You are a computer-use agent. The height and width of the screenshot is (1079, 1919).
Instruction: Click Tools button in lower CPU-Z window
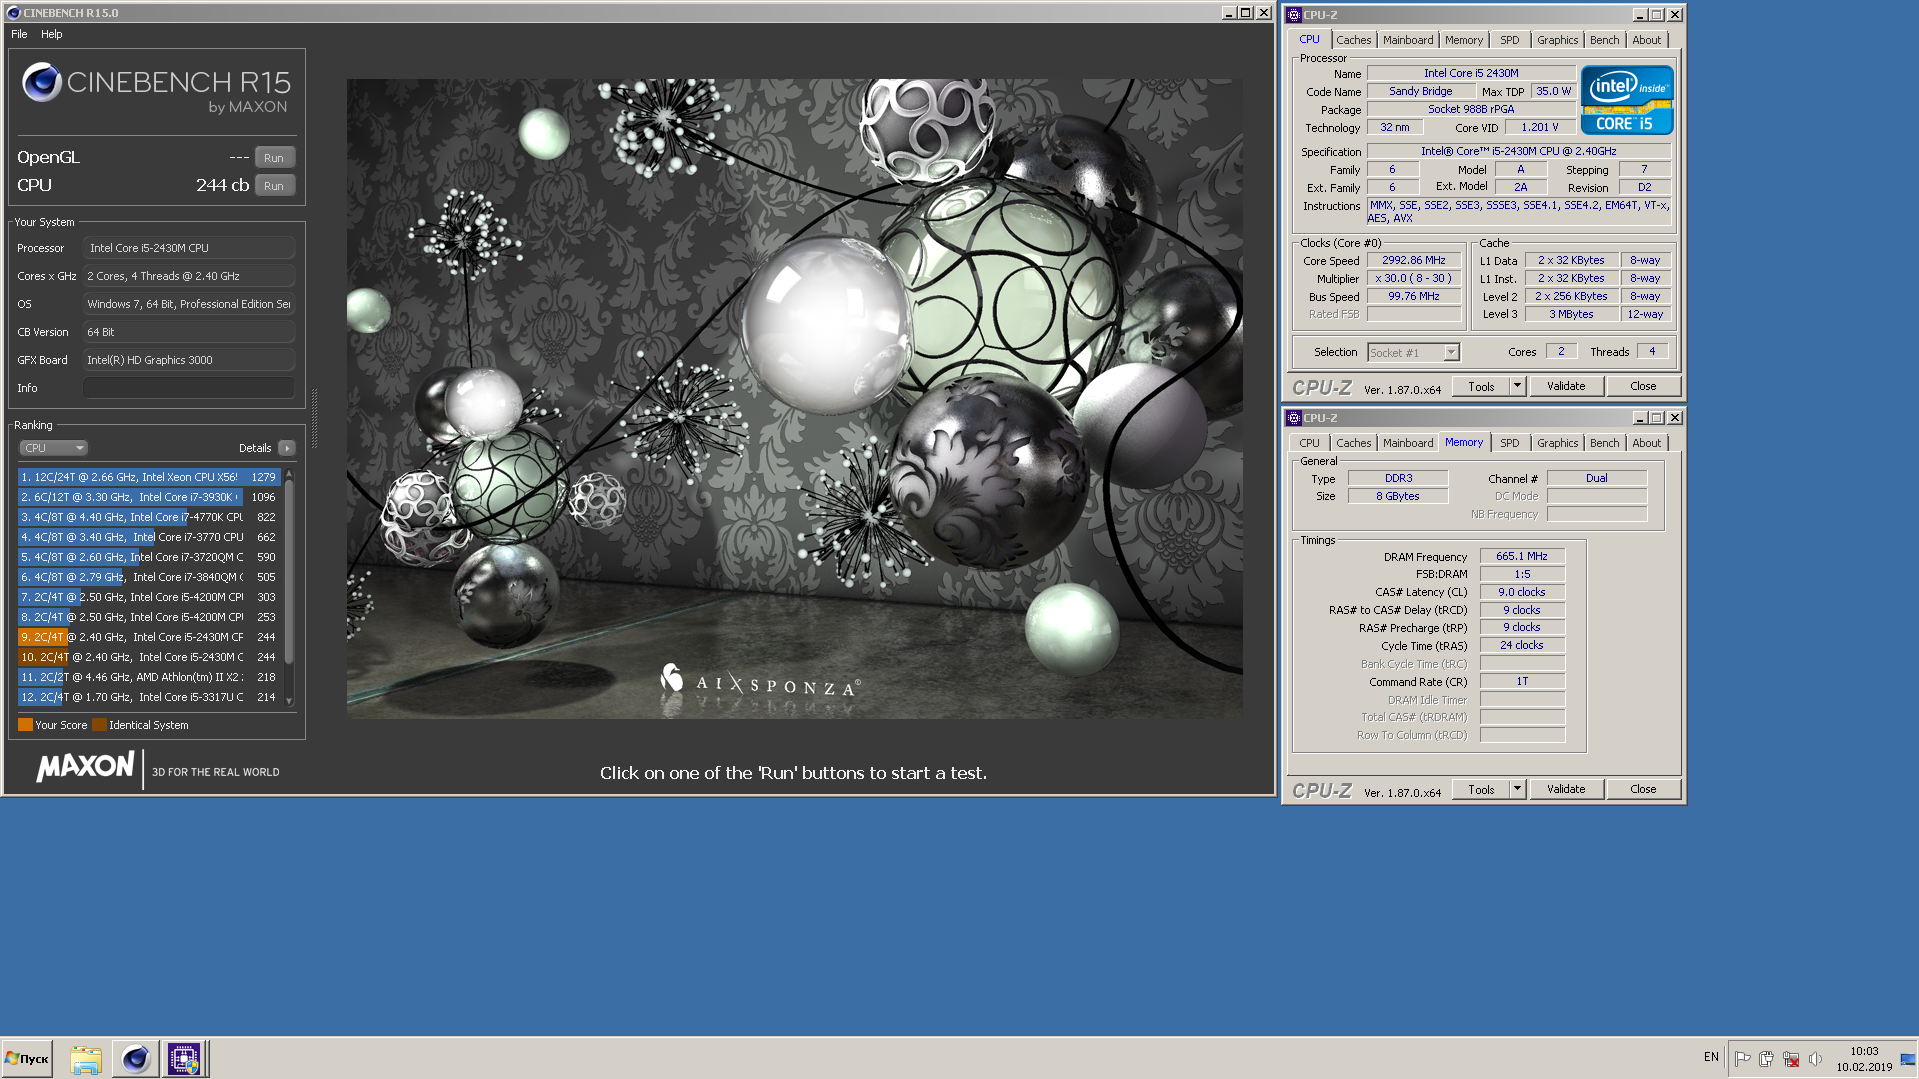click(1481, 790)
